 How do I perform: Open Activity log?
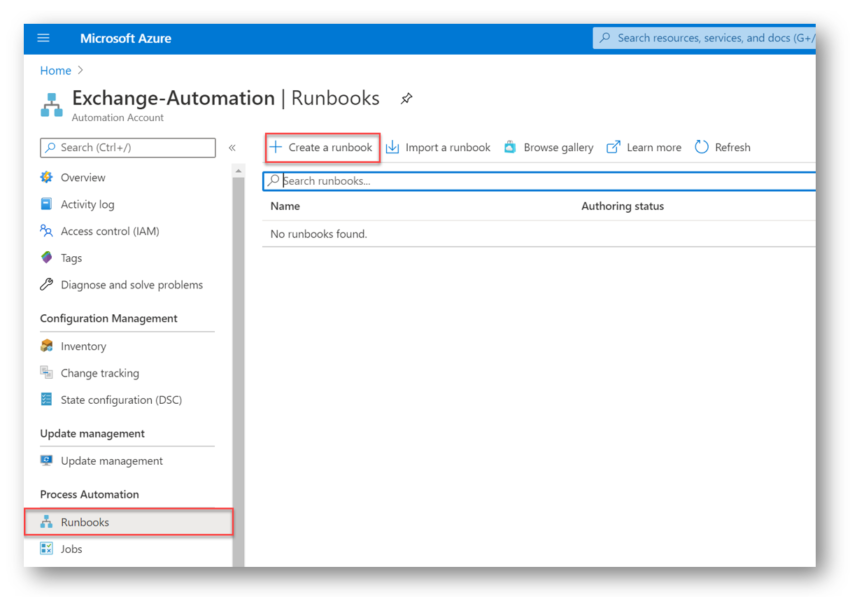pyautogui.click(x=87, y=204)
